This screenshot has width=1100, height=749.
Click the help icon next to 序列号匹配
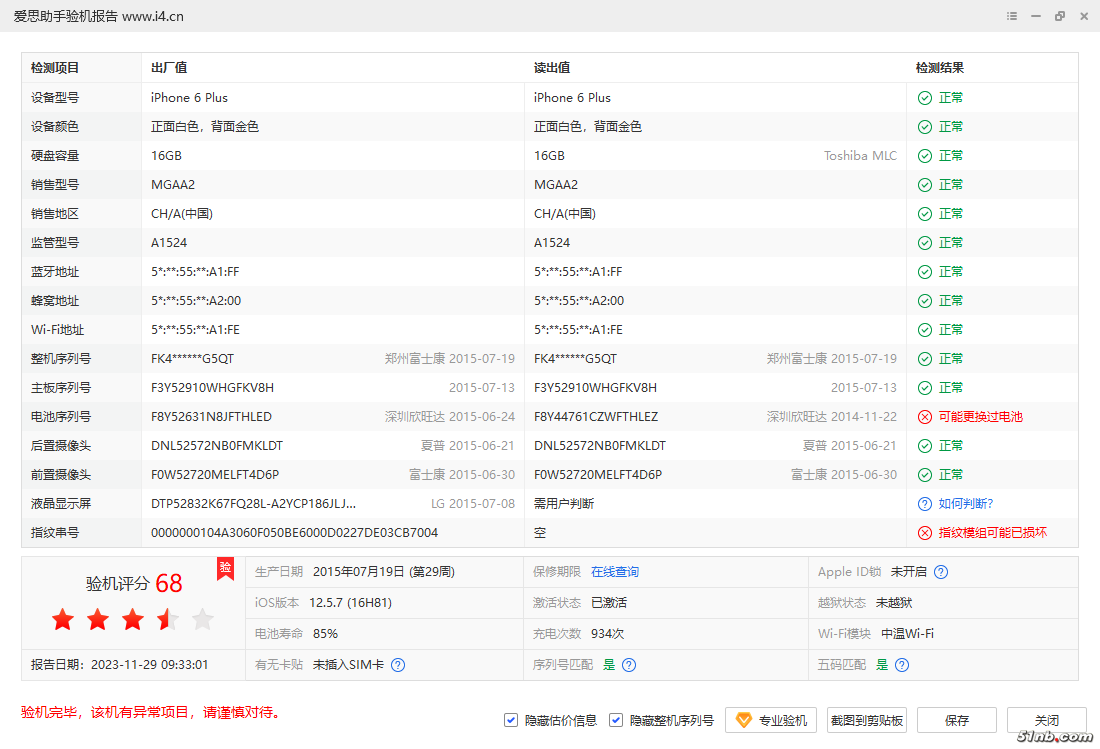point(629,665)
